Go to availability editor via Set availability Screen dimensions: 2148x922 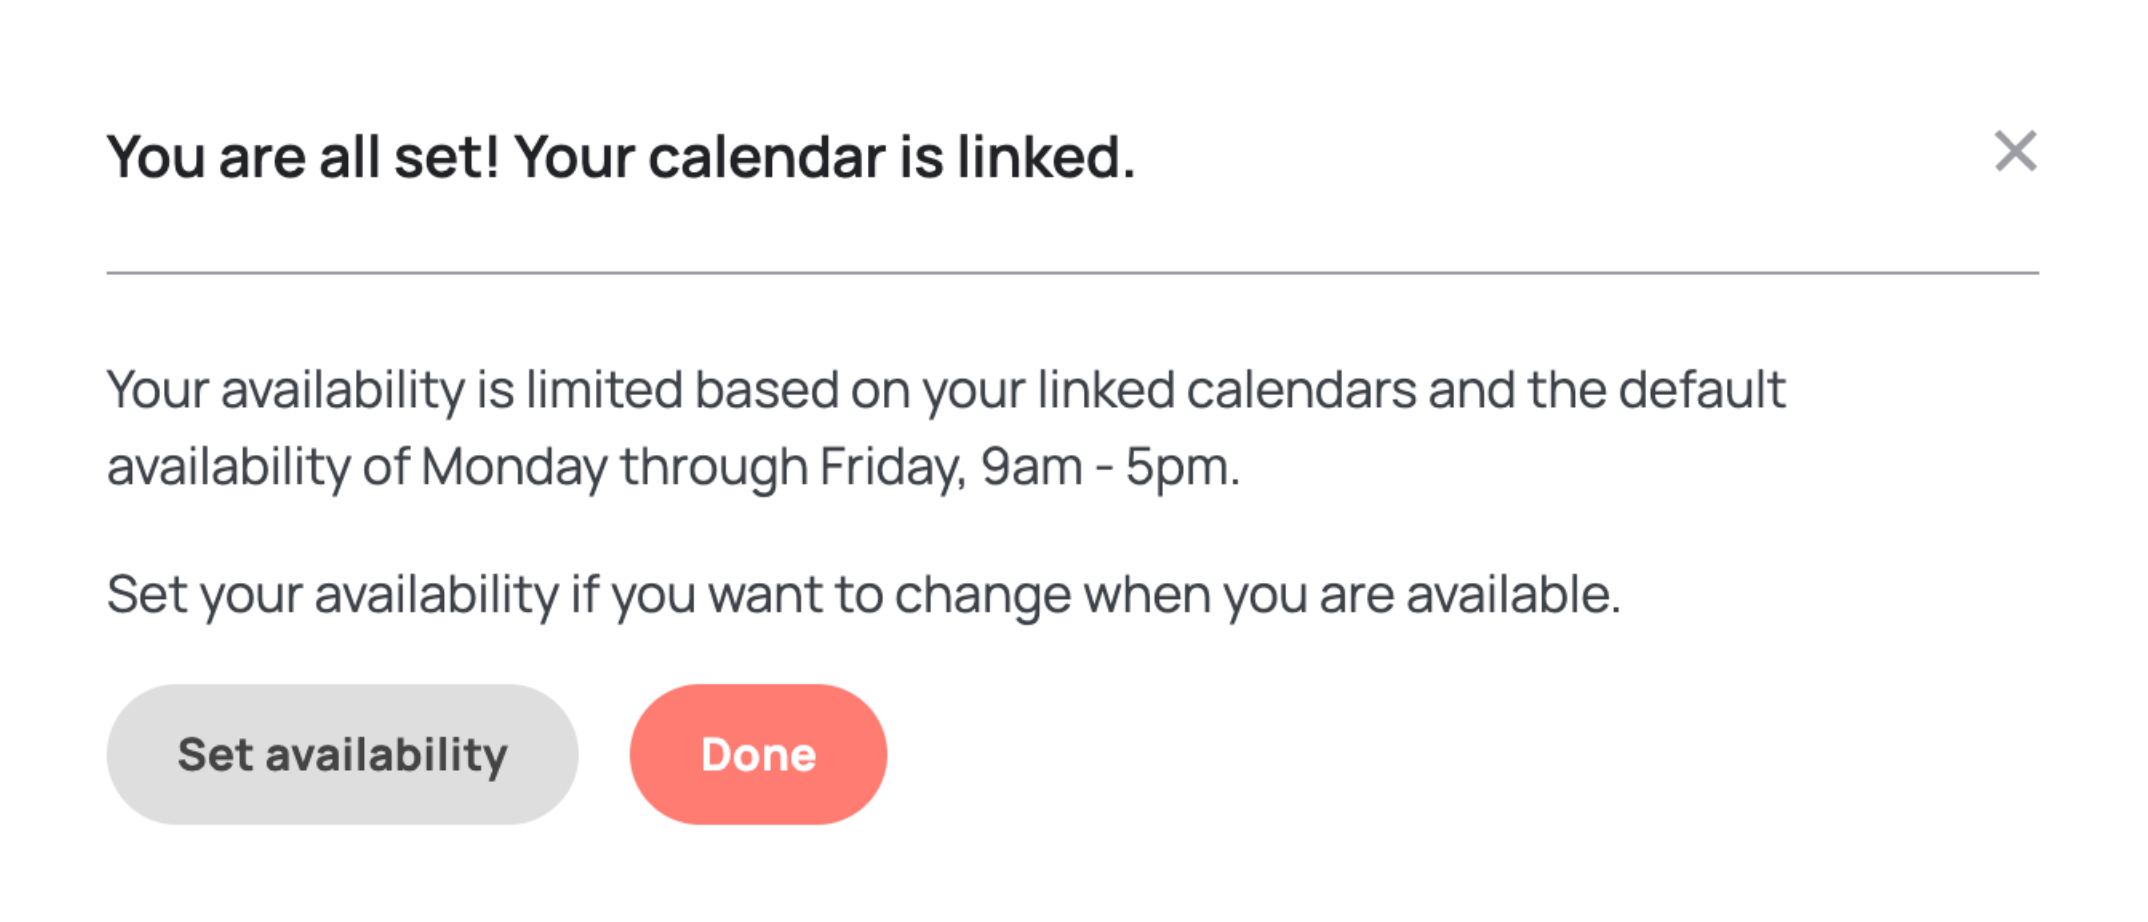342,754
